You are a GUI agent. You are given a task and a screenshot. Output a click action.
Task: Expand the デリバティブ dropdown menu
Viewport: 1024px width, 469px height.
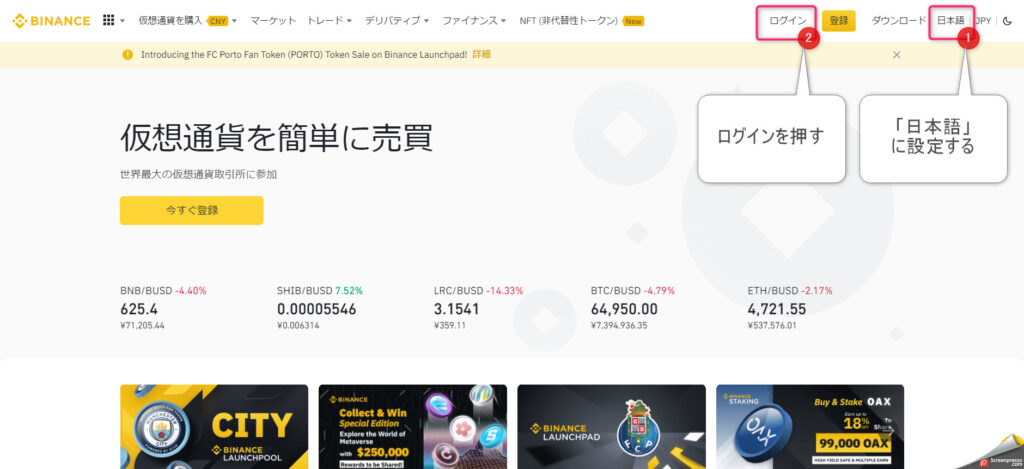click(396, 21)
